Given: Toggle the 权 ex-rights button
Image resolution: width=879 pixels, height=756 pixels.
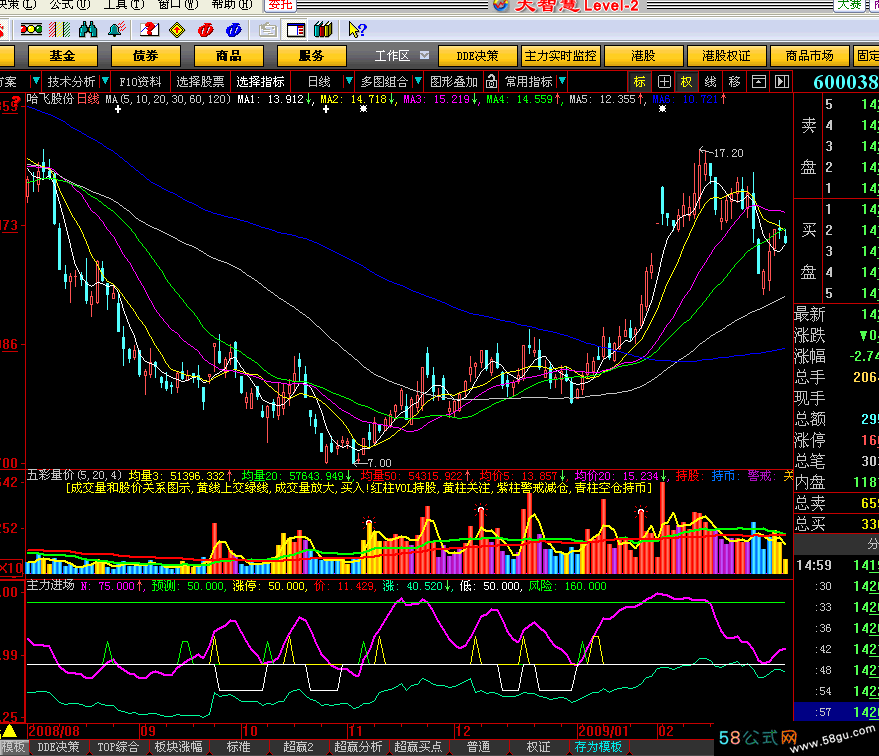Looking at the screenshot, I should 687,82.
